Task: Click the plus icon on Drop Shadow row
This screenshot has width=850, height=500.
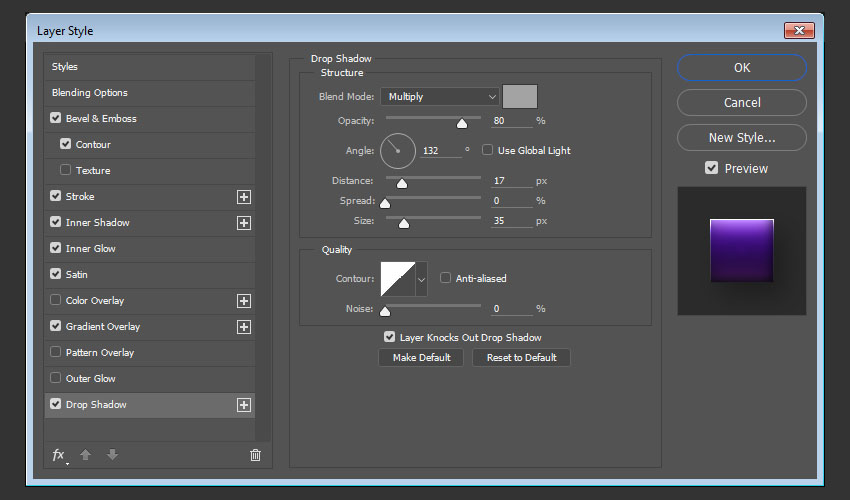Action: (243, 405)
